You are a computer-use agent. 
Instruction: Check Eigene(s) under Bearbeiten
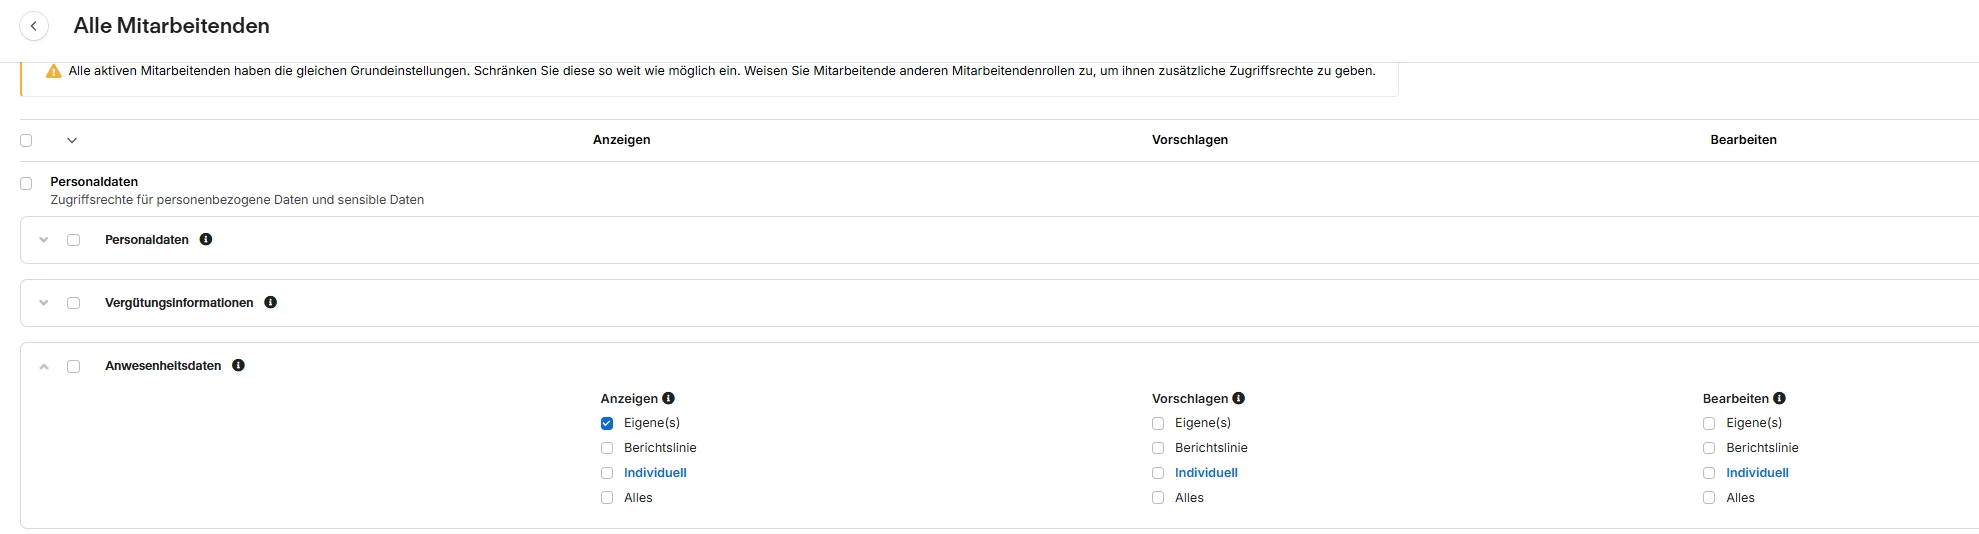(x=1709, y=423)
